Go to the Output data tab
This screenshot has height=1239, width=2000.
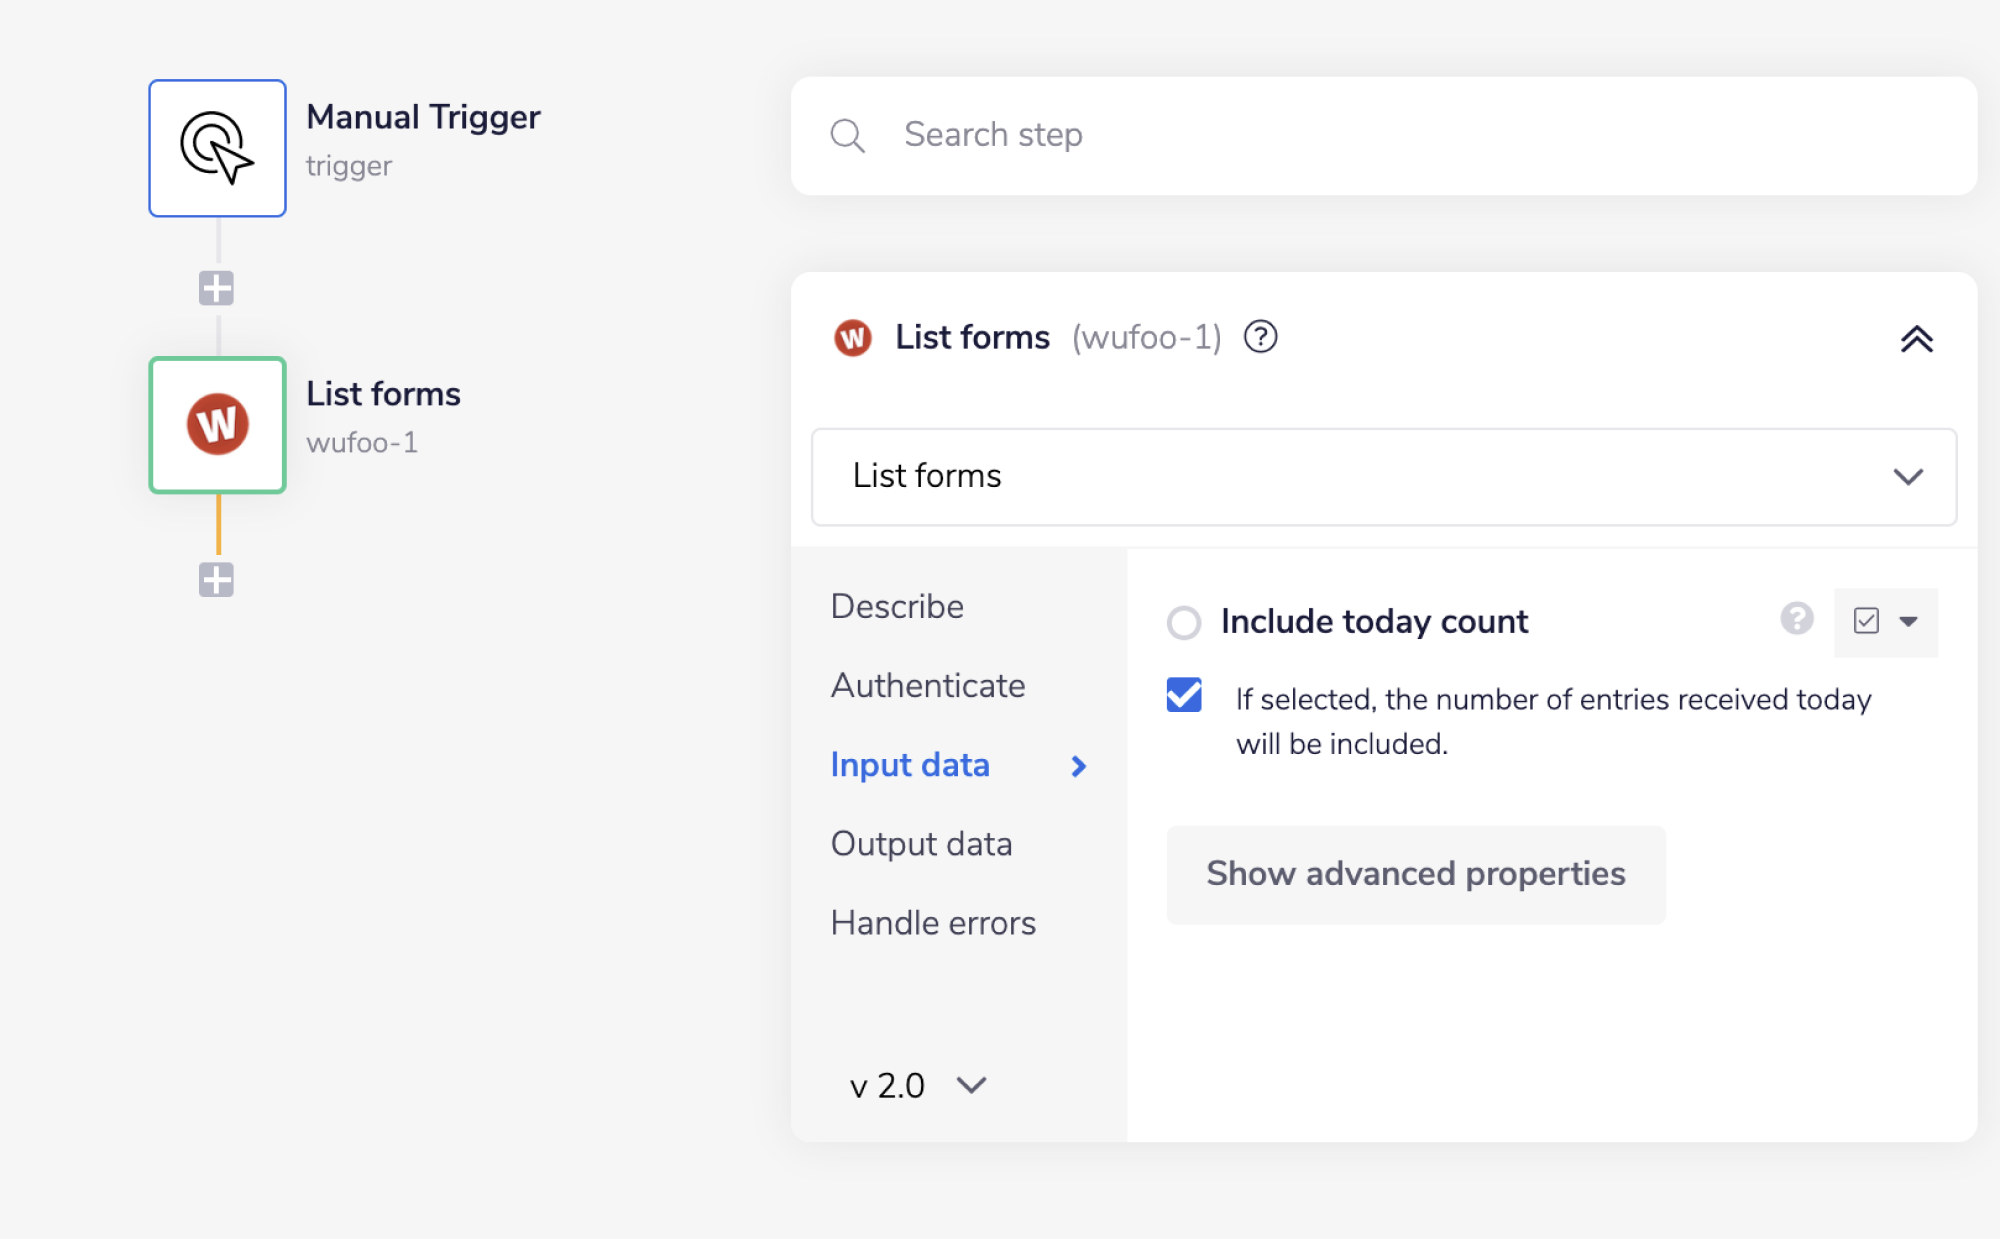point(921,843)
